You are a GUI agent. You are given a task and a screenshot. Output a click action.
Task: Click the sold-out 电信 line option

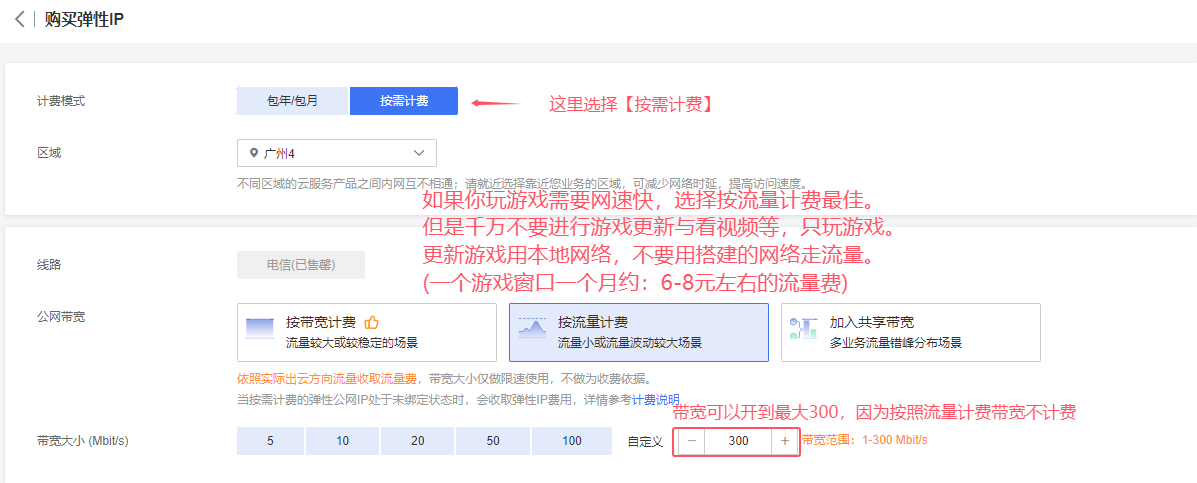(x=301, y=265)
